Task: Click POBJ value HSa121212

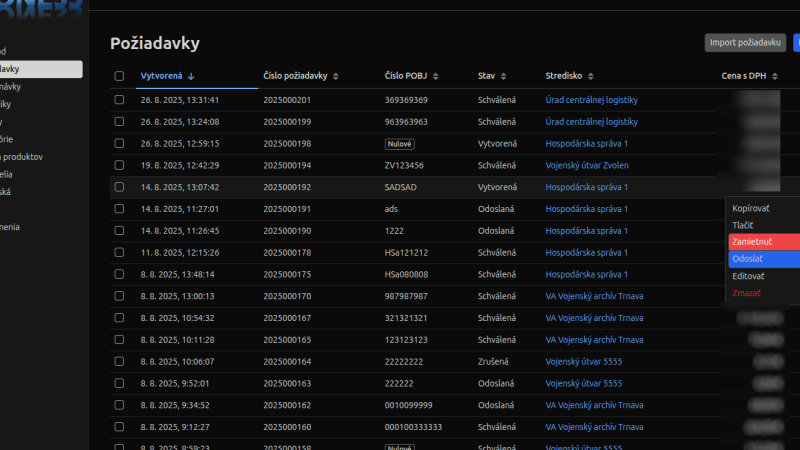Action: point(406,253)
